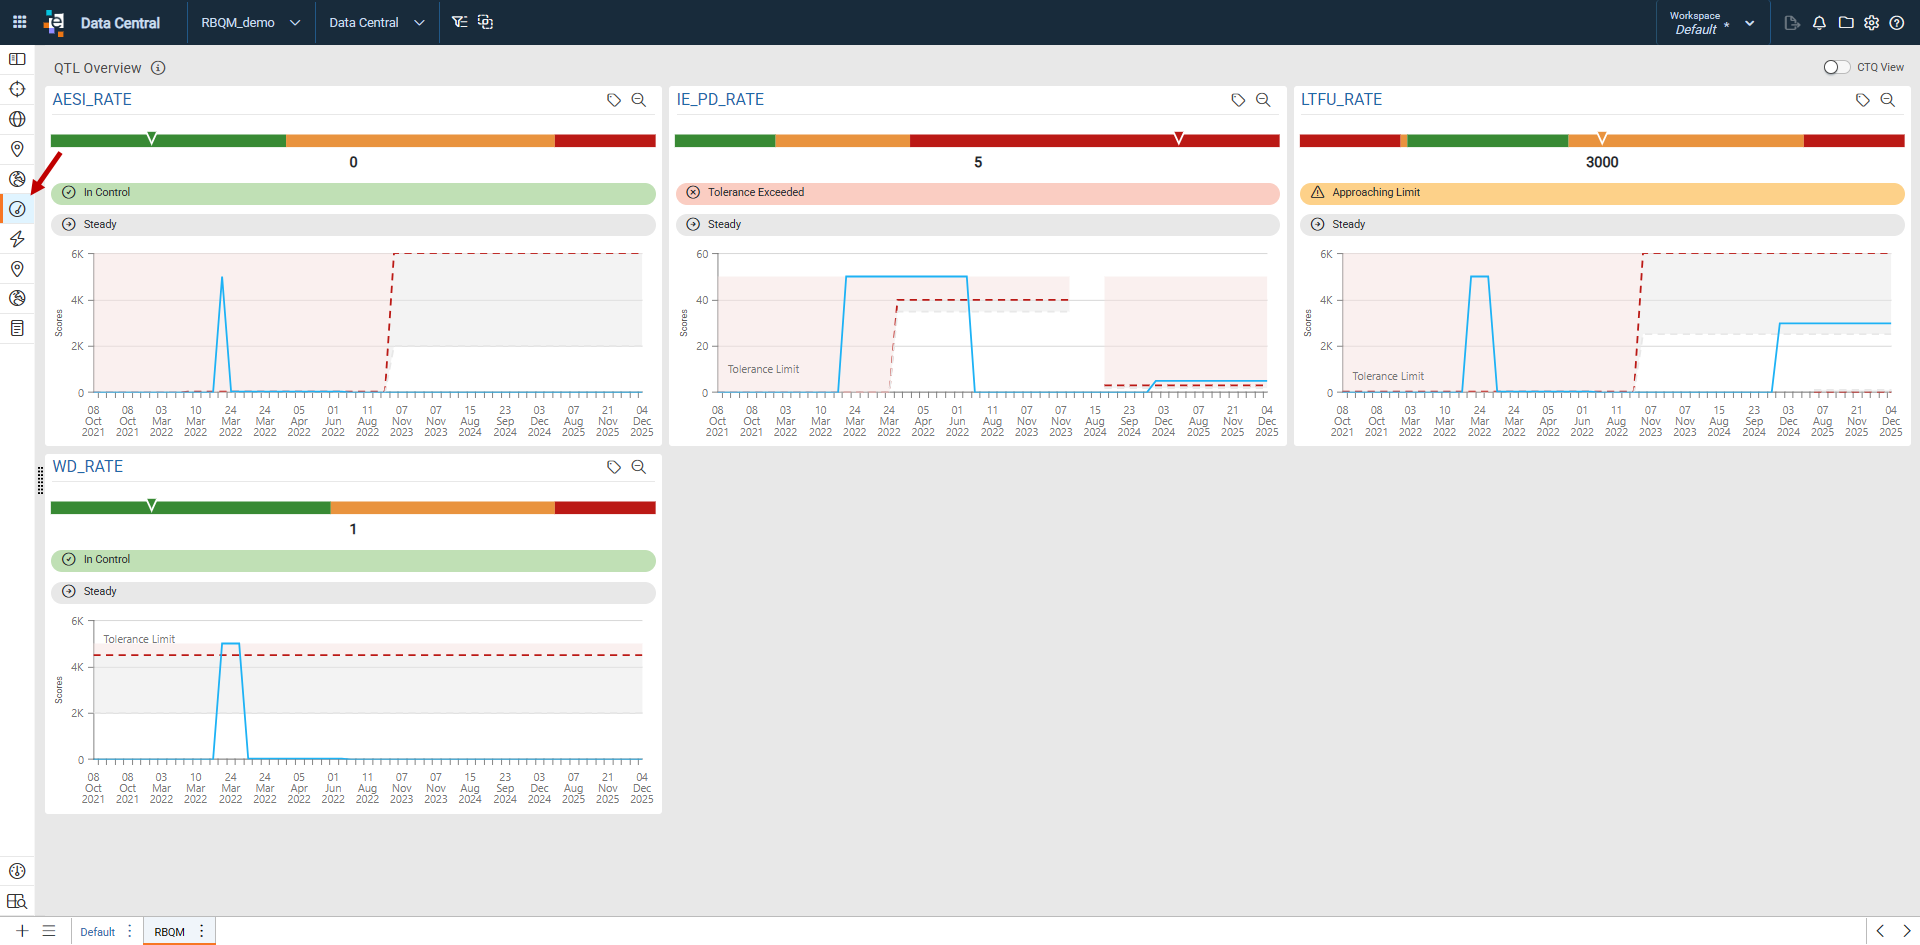Screen dimensions: 1920x945
Task: Open the LTFU_RATE title link
Action: pyautogui.click(x=1341, y=100)
